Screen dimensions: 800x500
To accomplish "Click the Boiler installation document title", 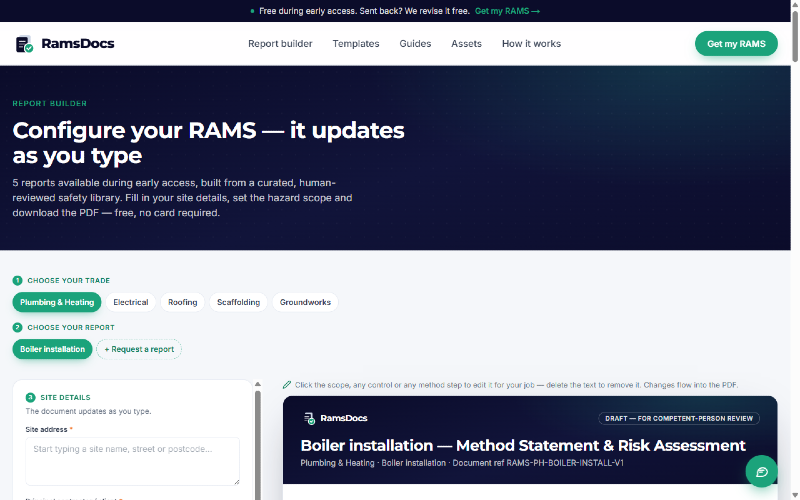I will click(x=523, y=445).
